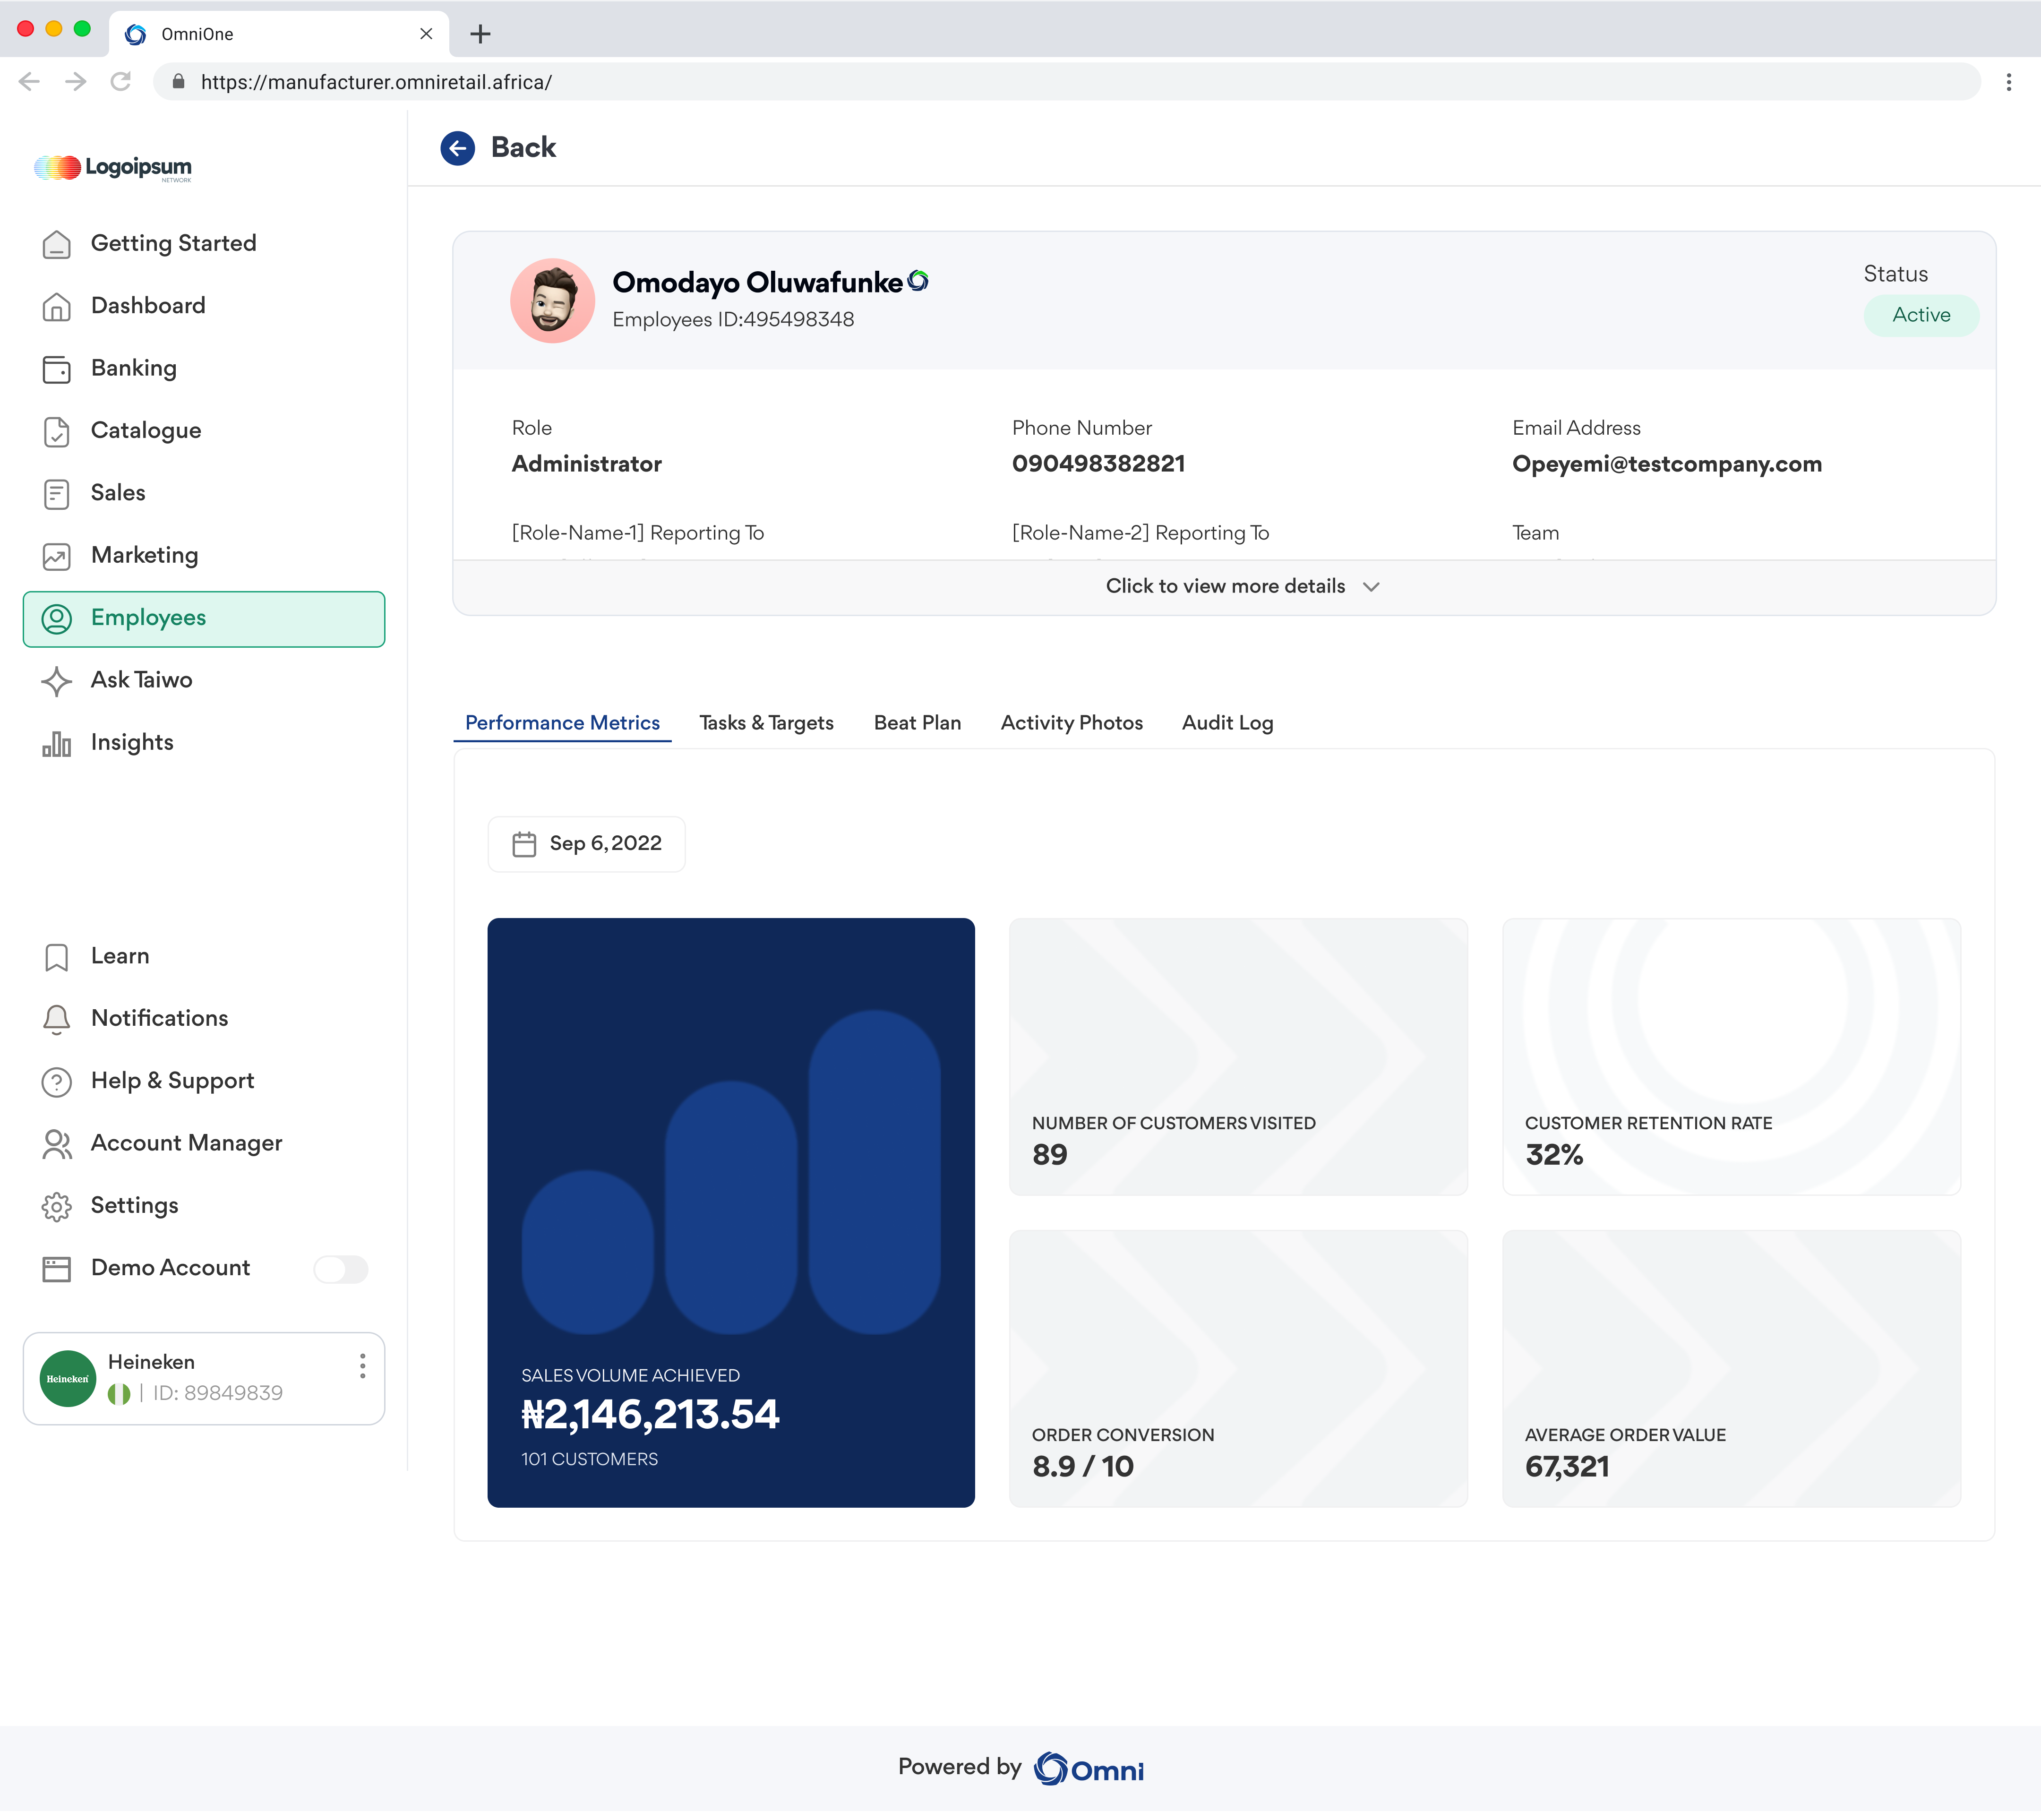
Task: Click the Ask Taiwo sparkle icon
Action: pos(57,681)
